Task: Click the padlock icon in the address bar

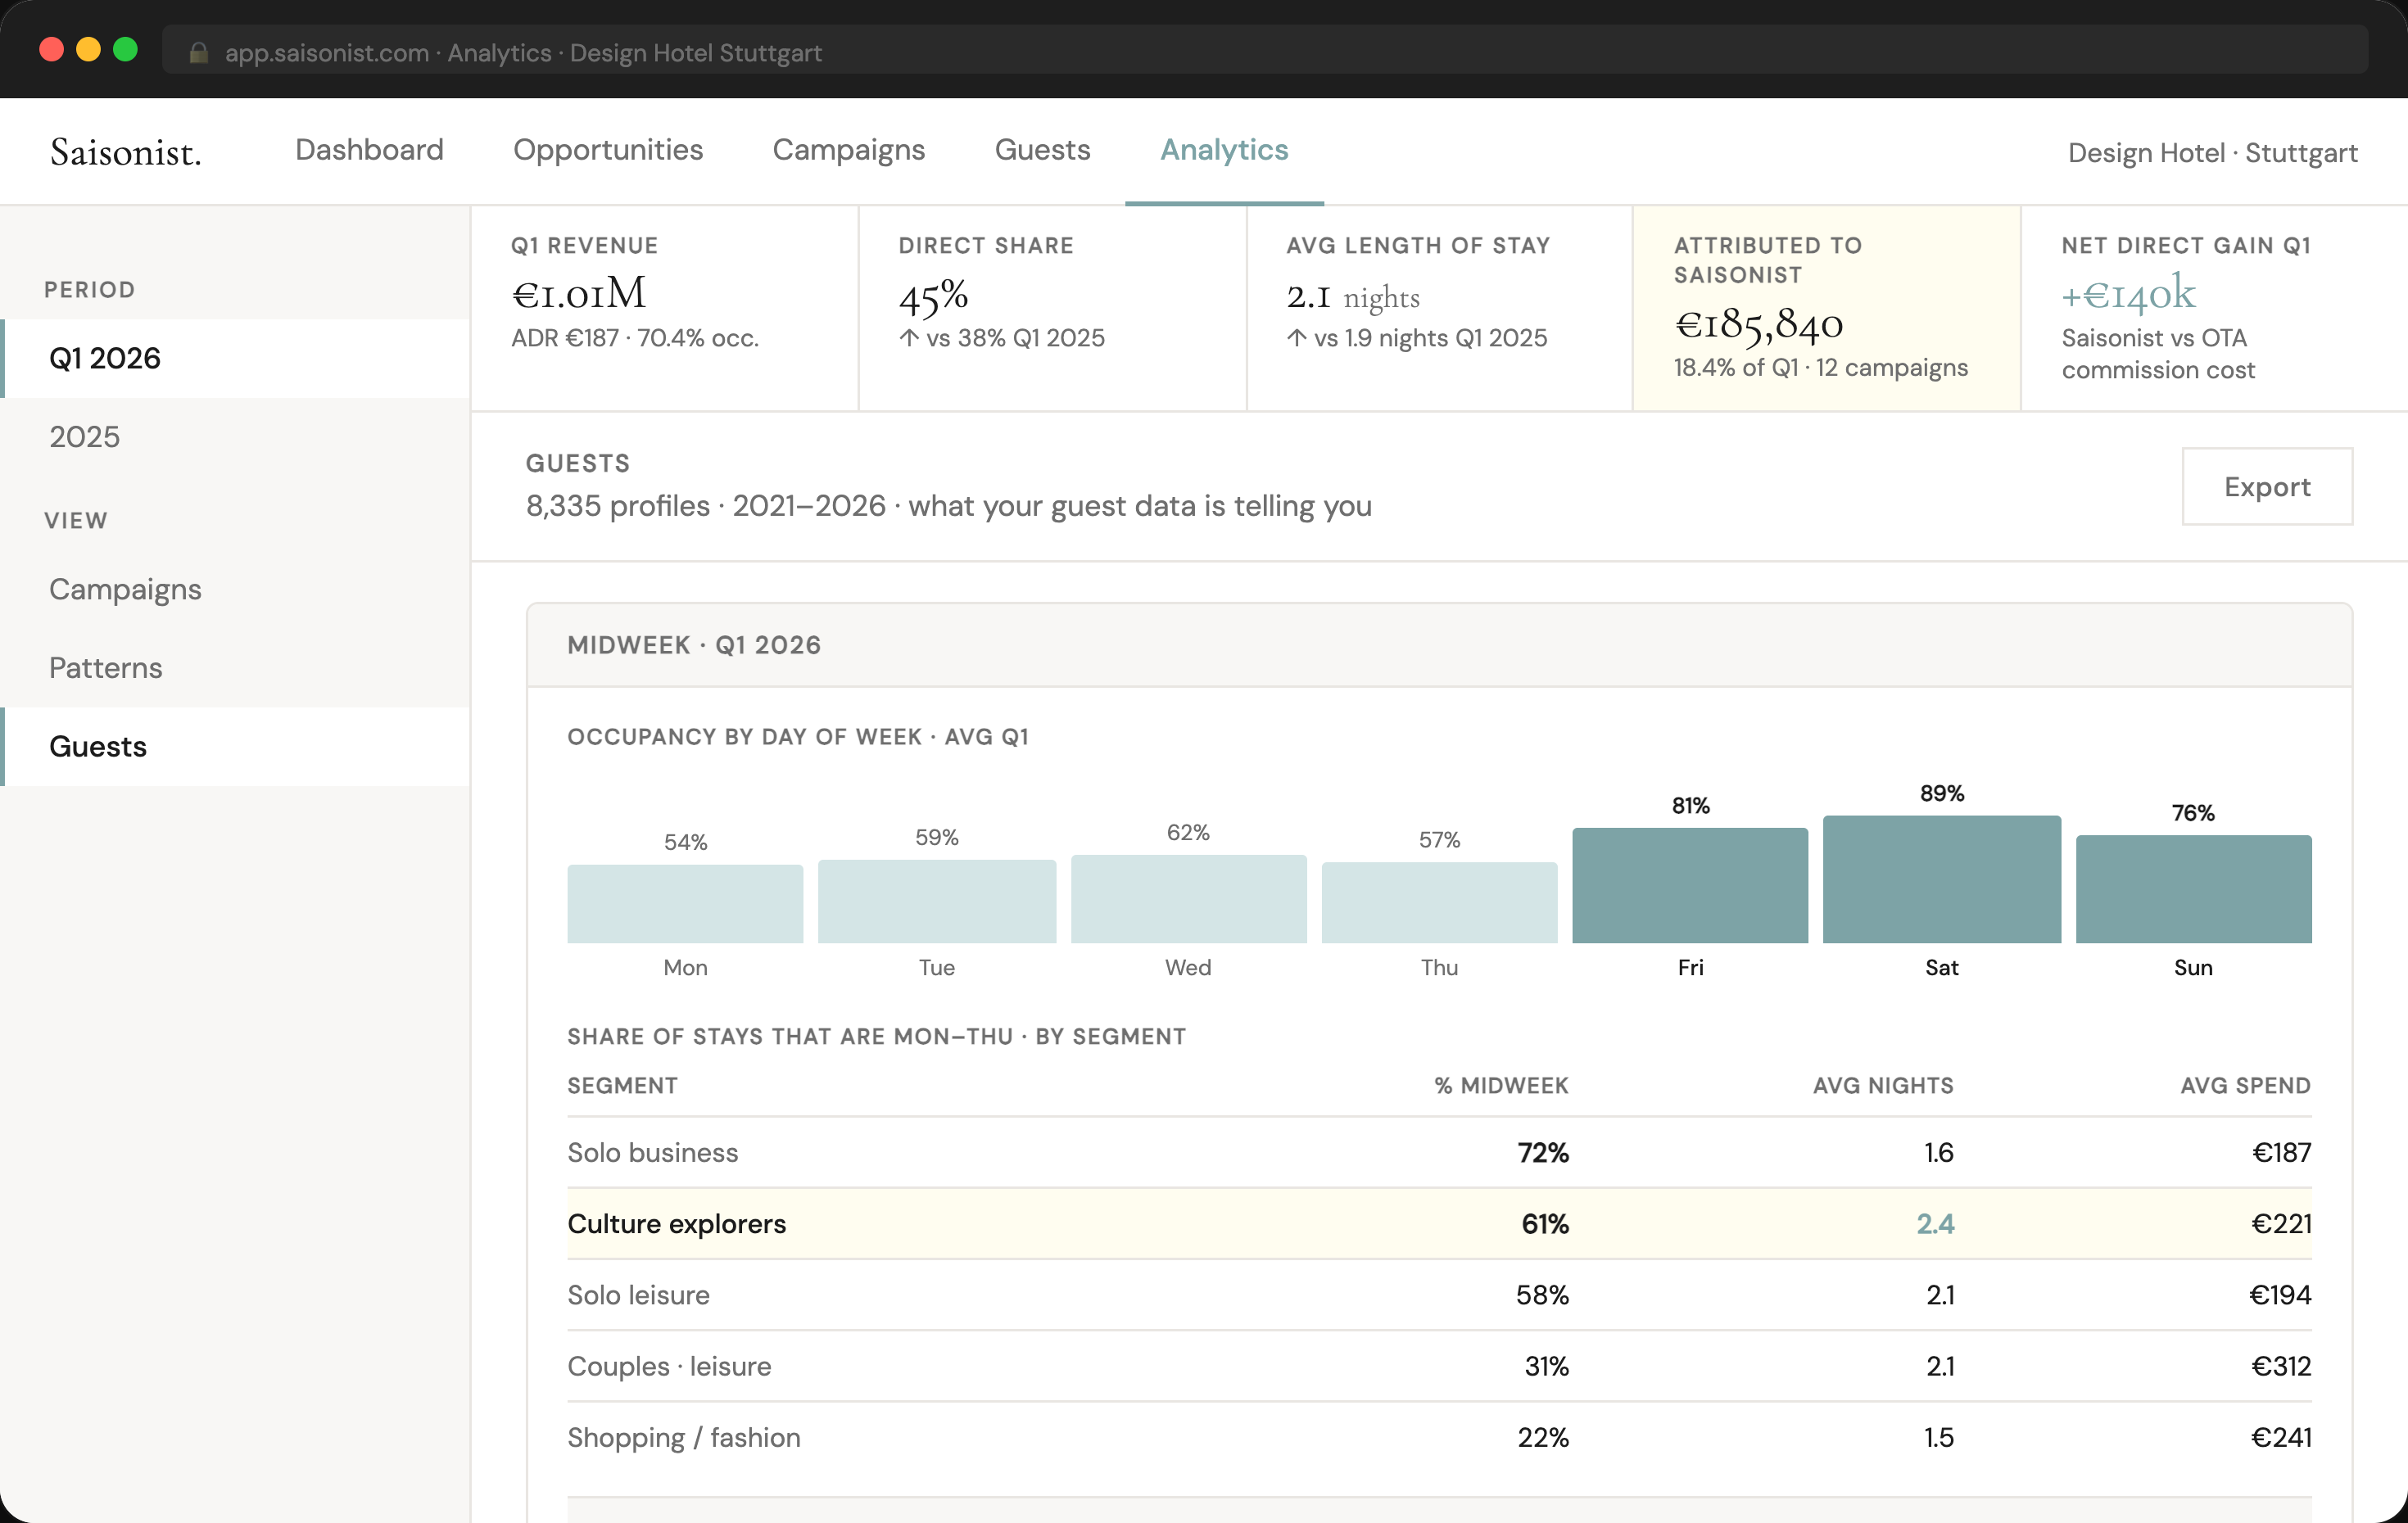Action: click(x=198, y=52)
